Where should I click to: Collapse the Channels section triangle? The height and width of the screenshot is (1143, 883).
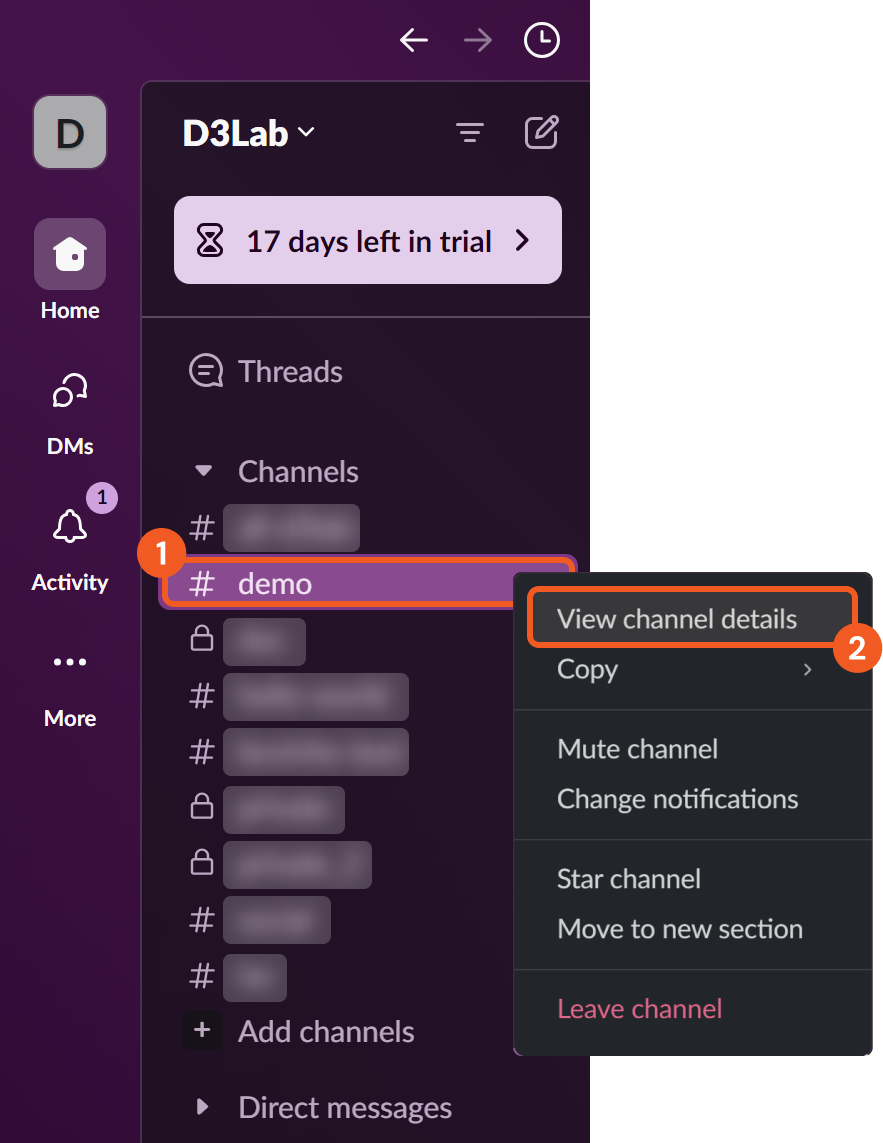203,471
